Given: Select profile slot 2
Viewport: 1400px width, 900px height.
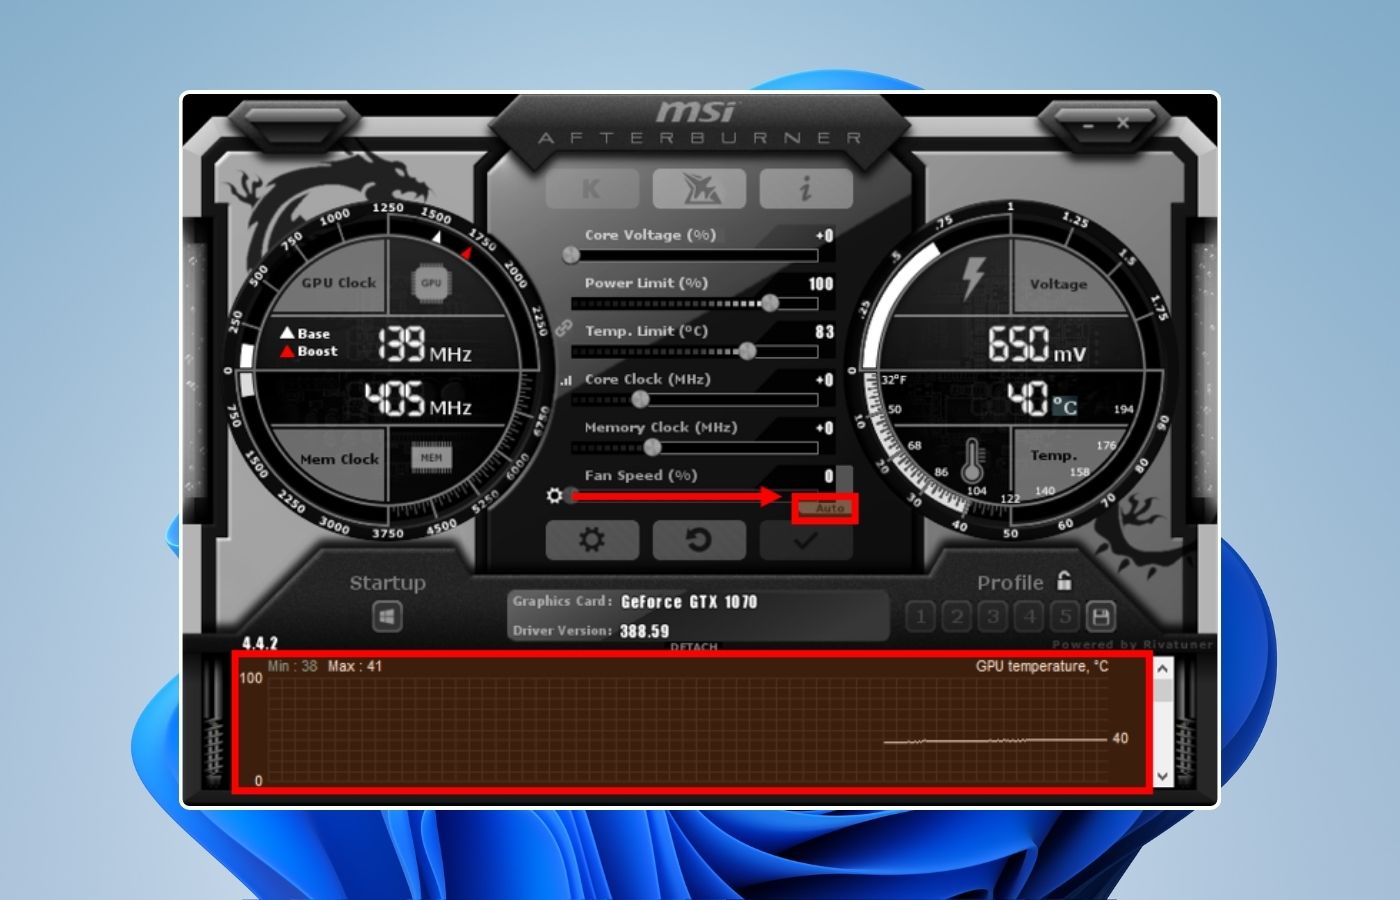Looking at the screenshot, I should click(x=957, y=616).
